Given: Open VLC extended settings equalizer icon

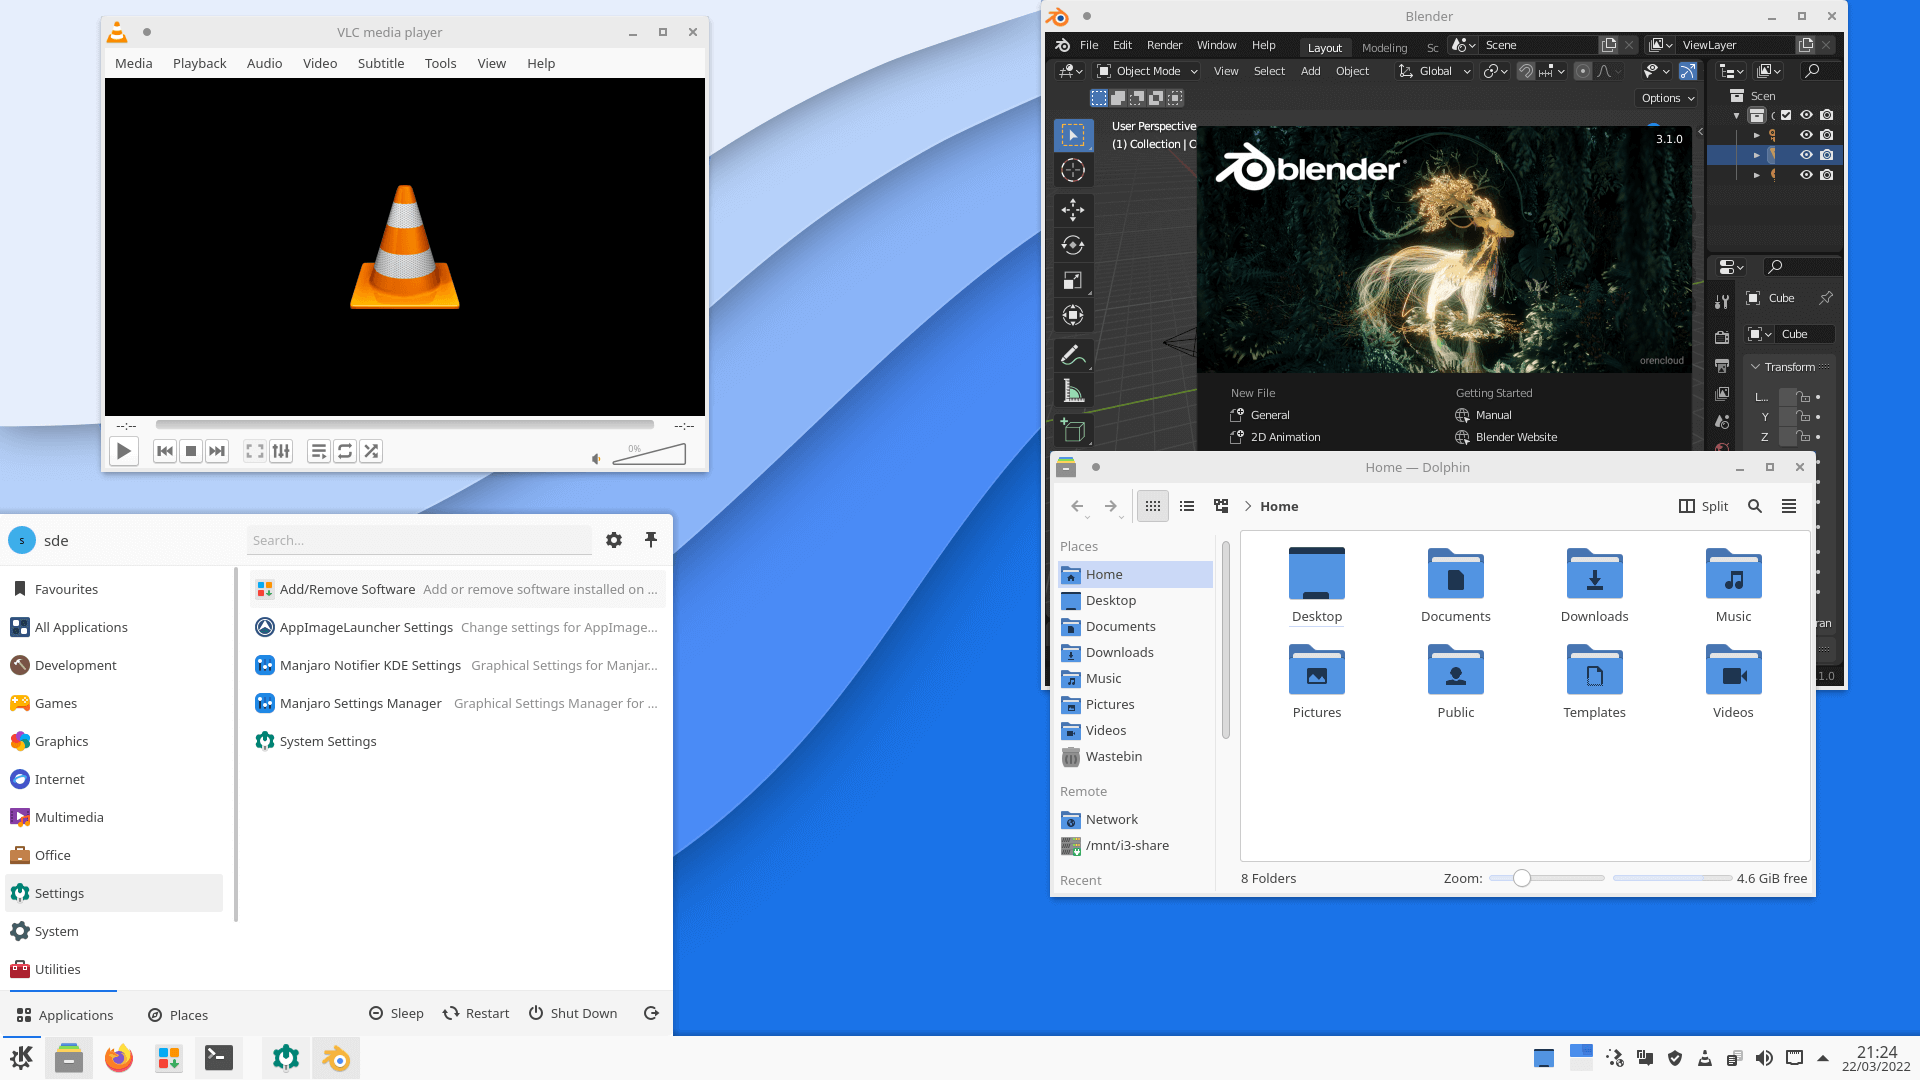Looking at the screenshot, I should click(281, 451).
